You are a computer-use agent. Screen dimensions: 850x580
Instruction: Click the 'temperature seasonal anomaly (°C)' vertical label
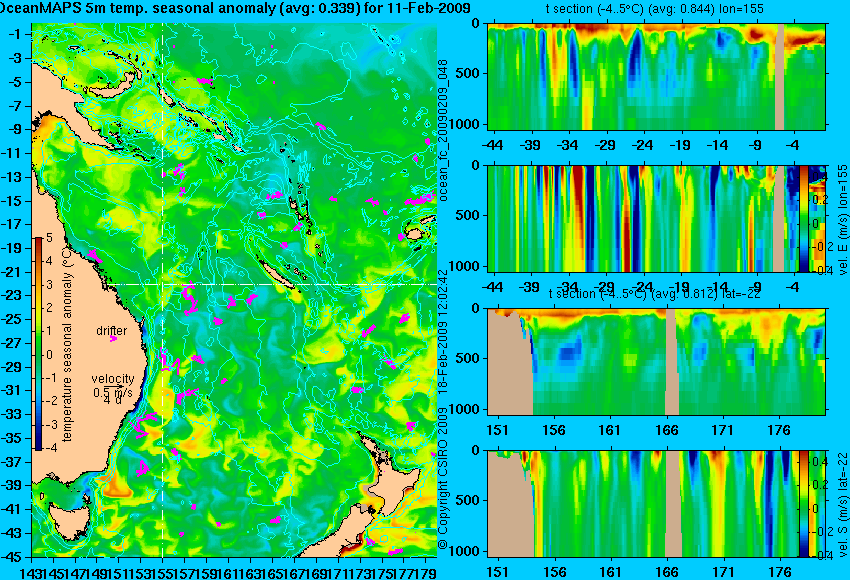click(67, 343)
